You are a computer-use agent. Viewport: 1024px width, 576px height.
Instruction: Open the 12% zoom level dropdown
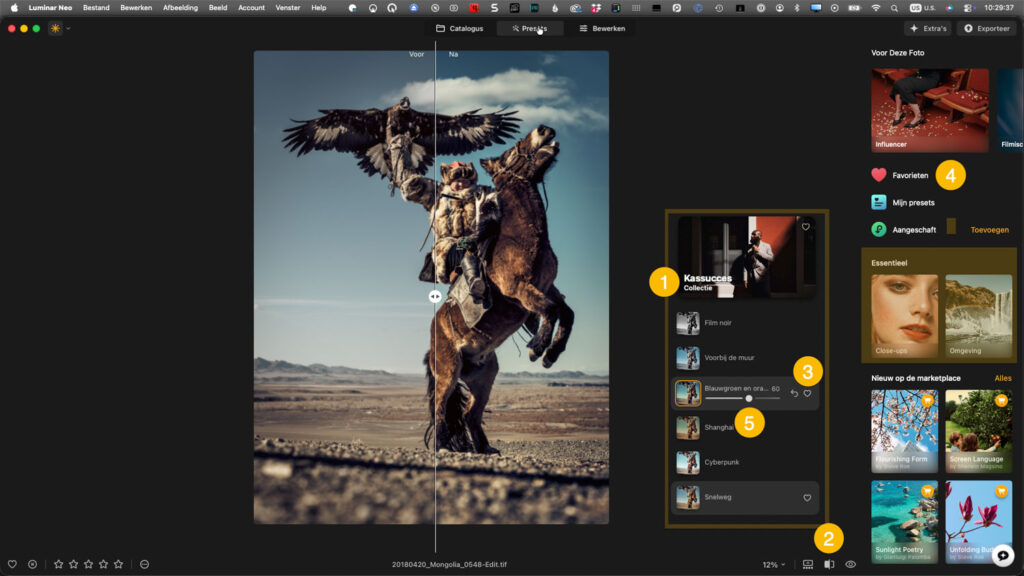[x=774, y=565]
